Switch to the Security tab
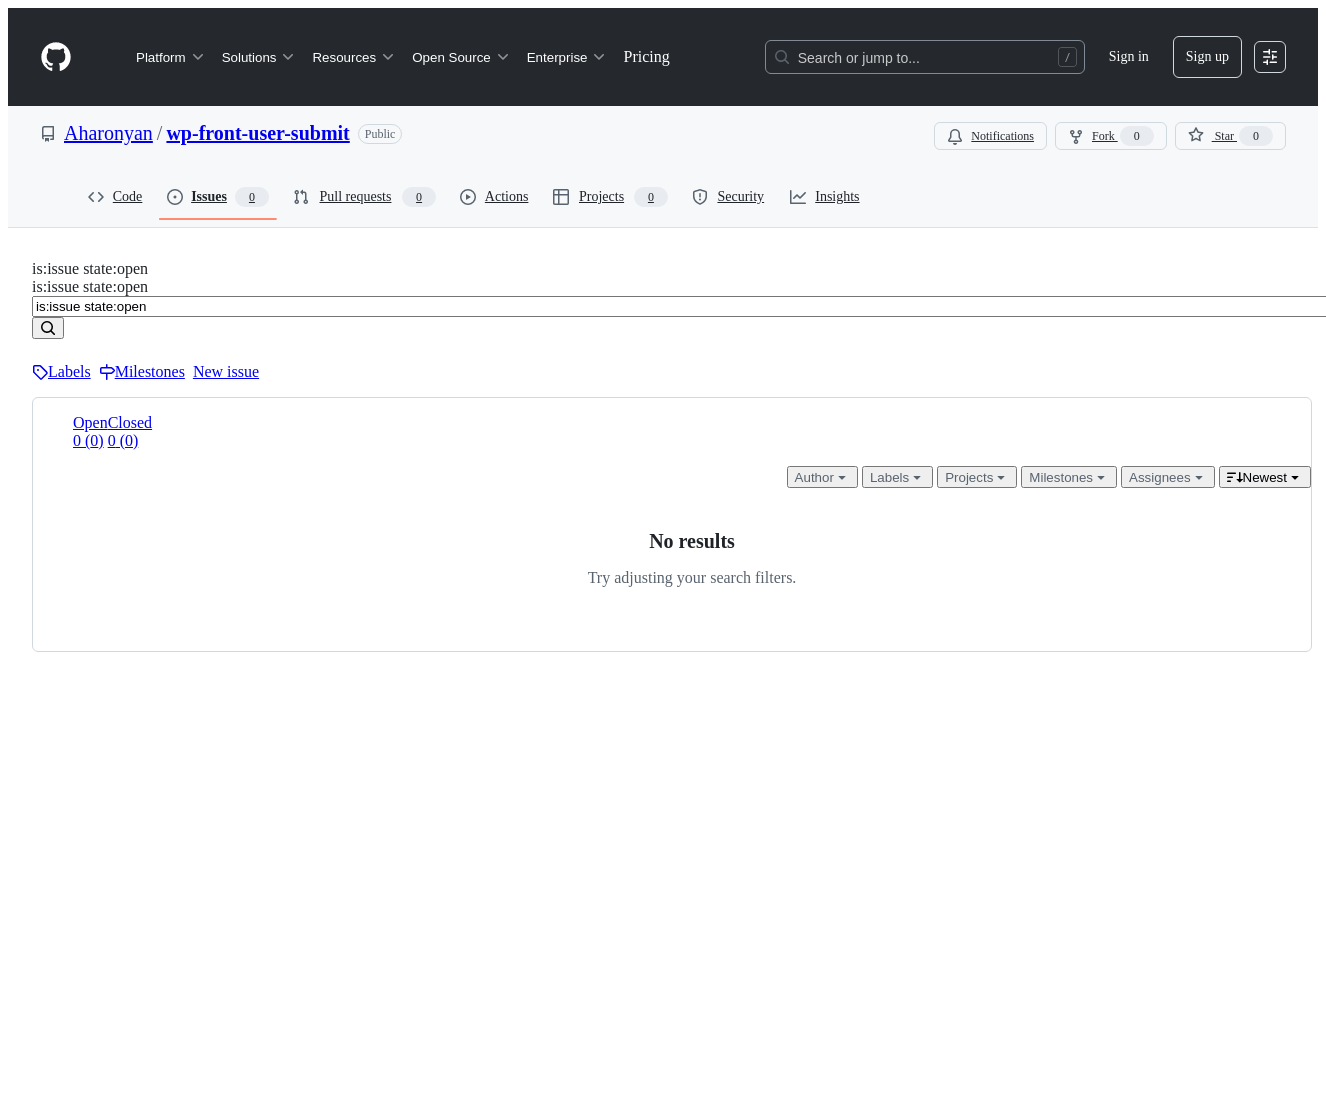The image size is (1326, 1104). pos(728,197)
